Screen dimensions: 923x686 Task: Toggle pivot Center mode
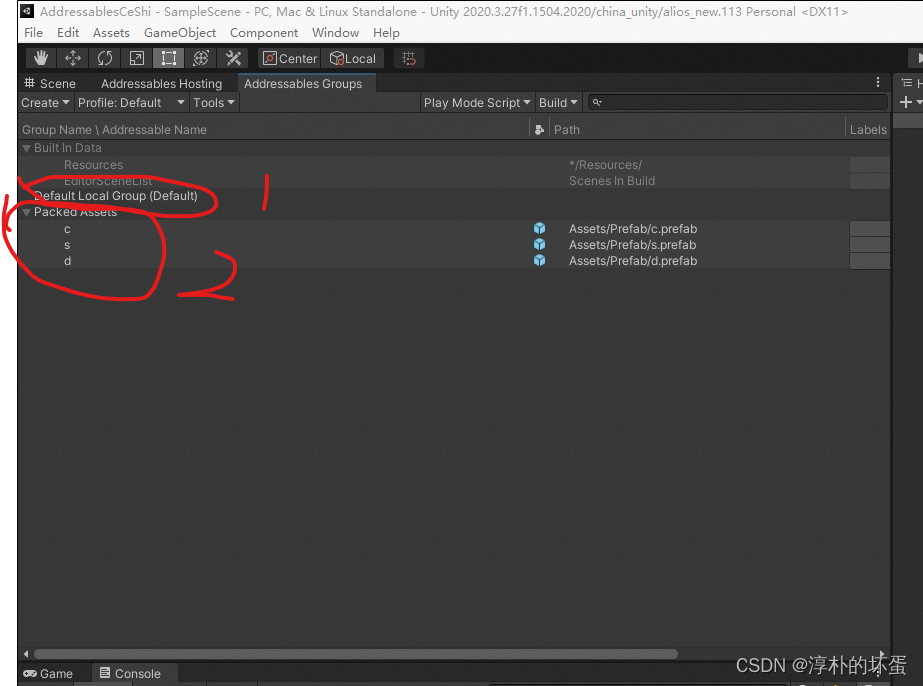tap(290, 58)
